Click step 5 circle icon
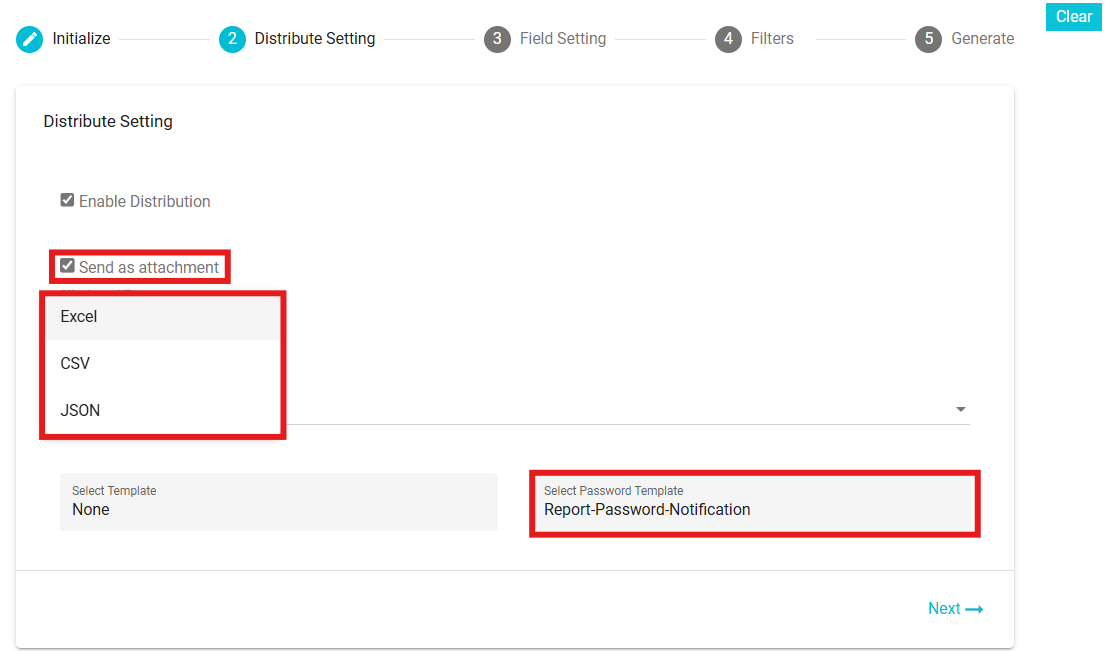 tap(928, 39)
